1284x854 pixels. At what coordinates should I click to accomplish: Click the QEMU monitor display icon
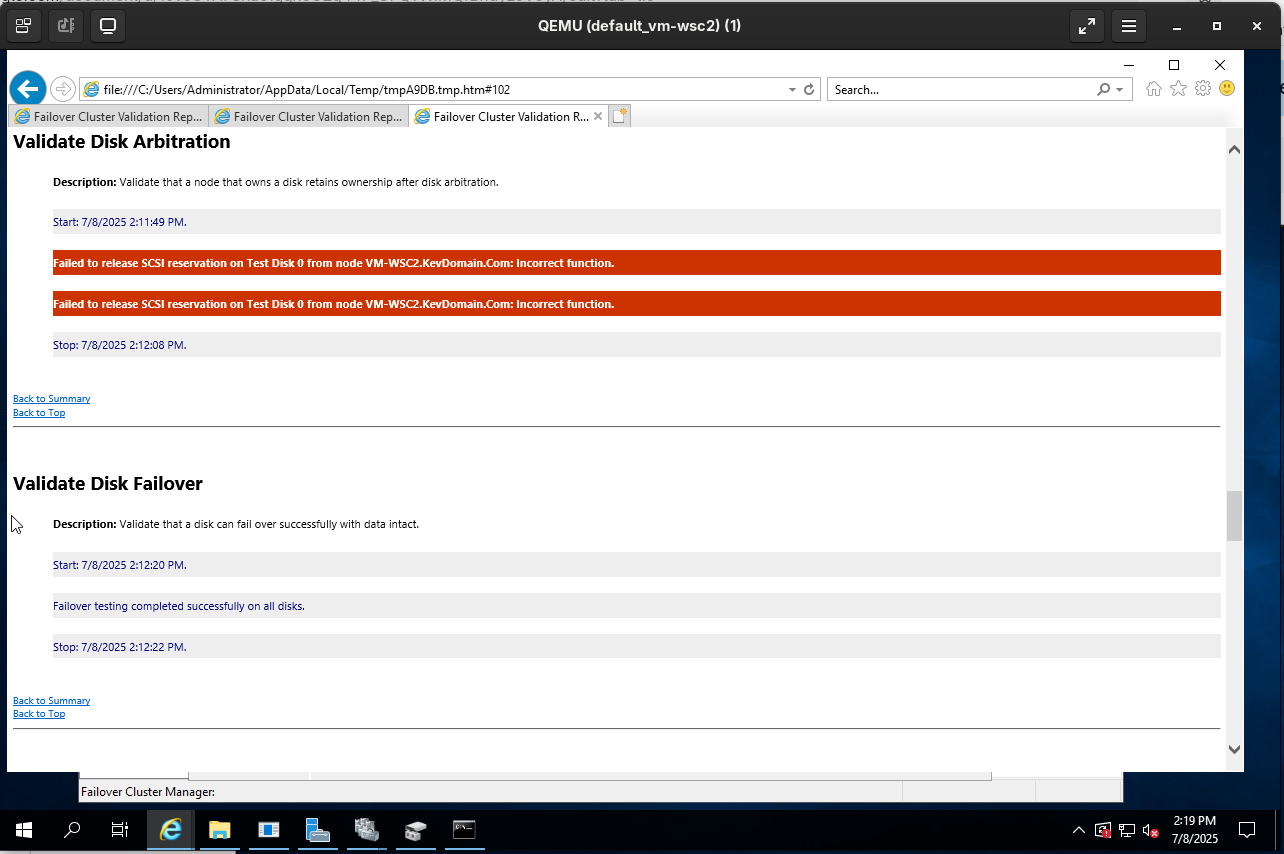[x=108, y=26]
